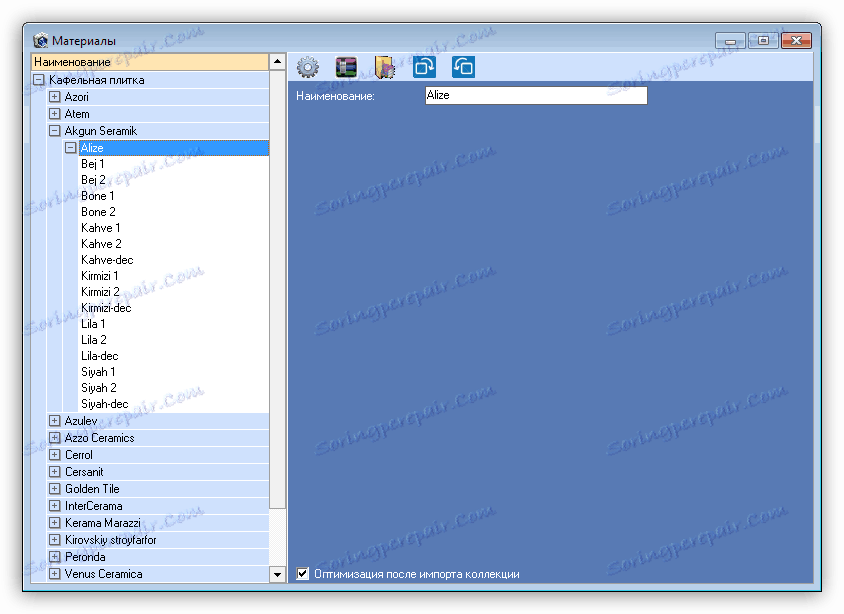This screenshot has width=844, height=614.
Task: Select the Akgun Seramik label
Action: (101, 131)
